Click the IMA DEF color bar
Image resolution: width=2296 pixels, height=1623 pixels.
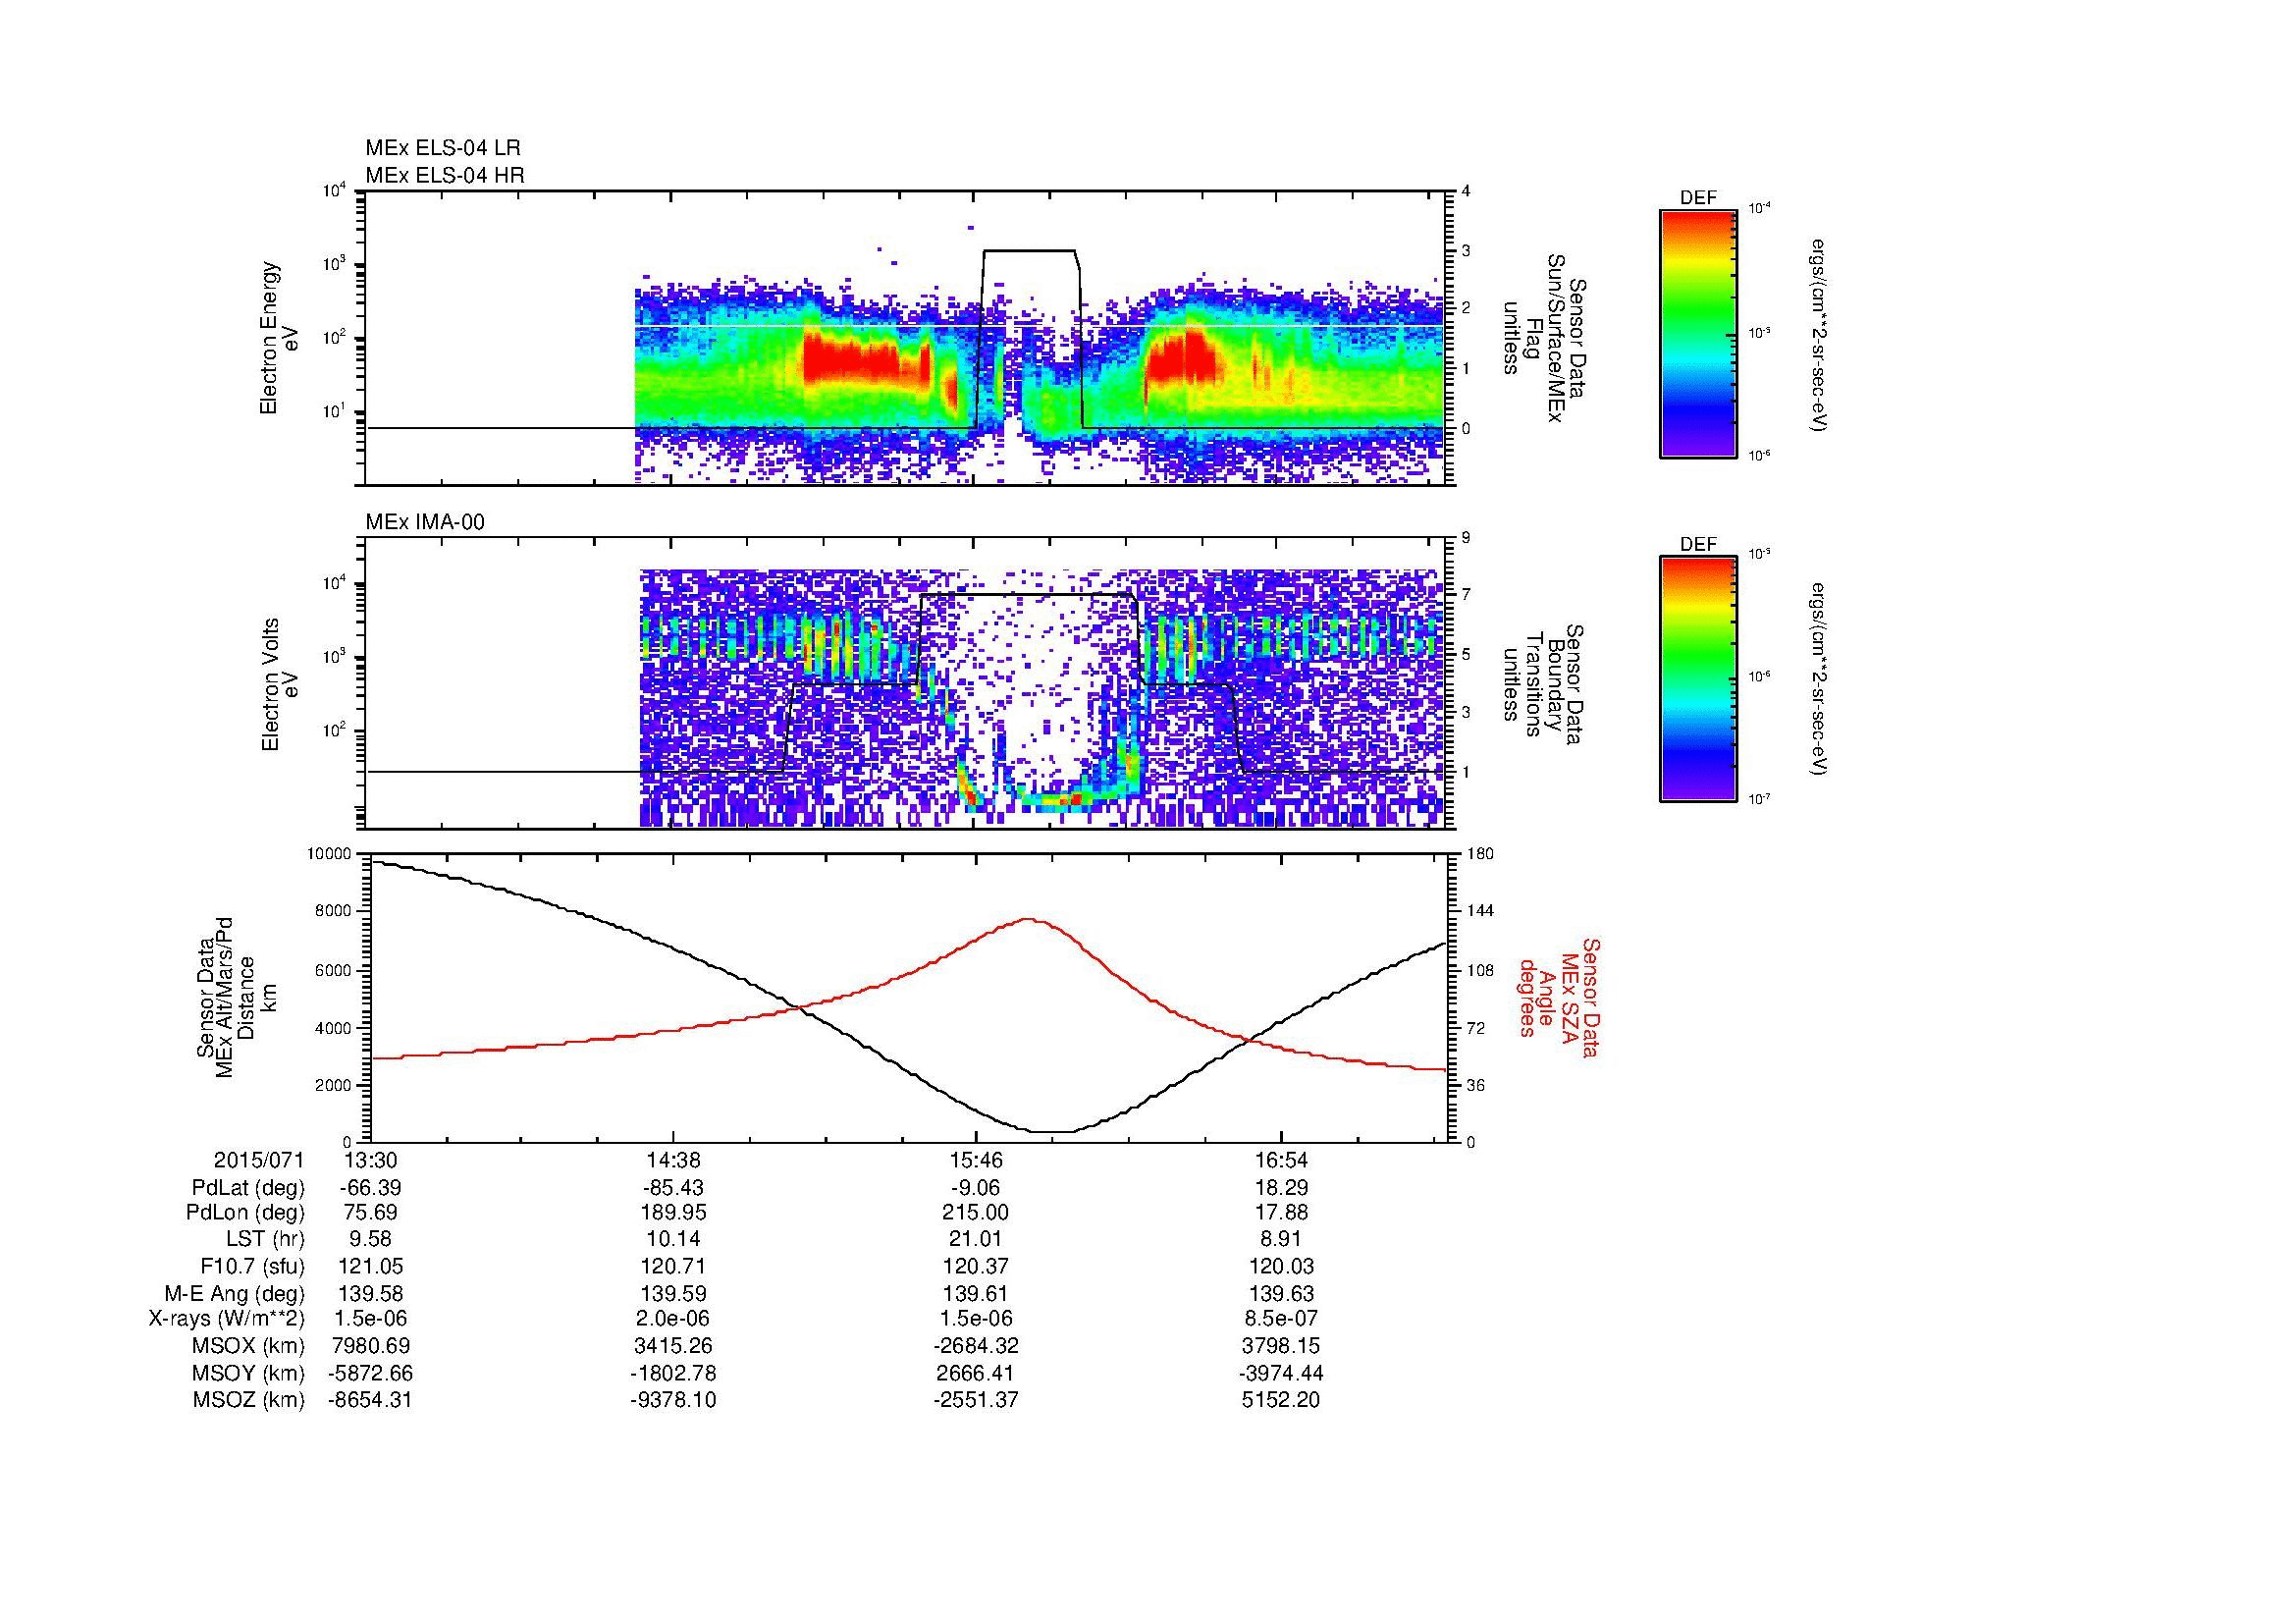pyautogui.click(x=1698, y=679)
